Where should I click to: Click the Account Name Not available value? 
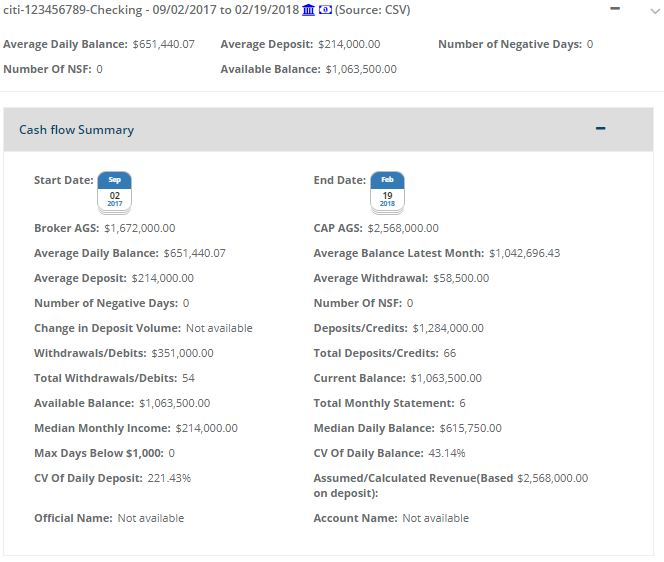[435, 518]
